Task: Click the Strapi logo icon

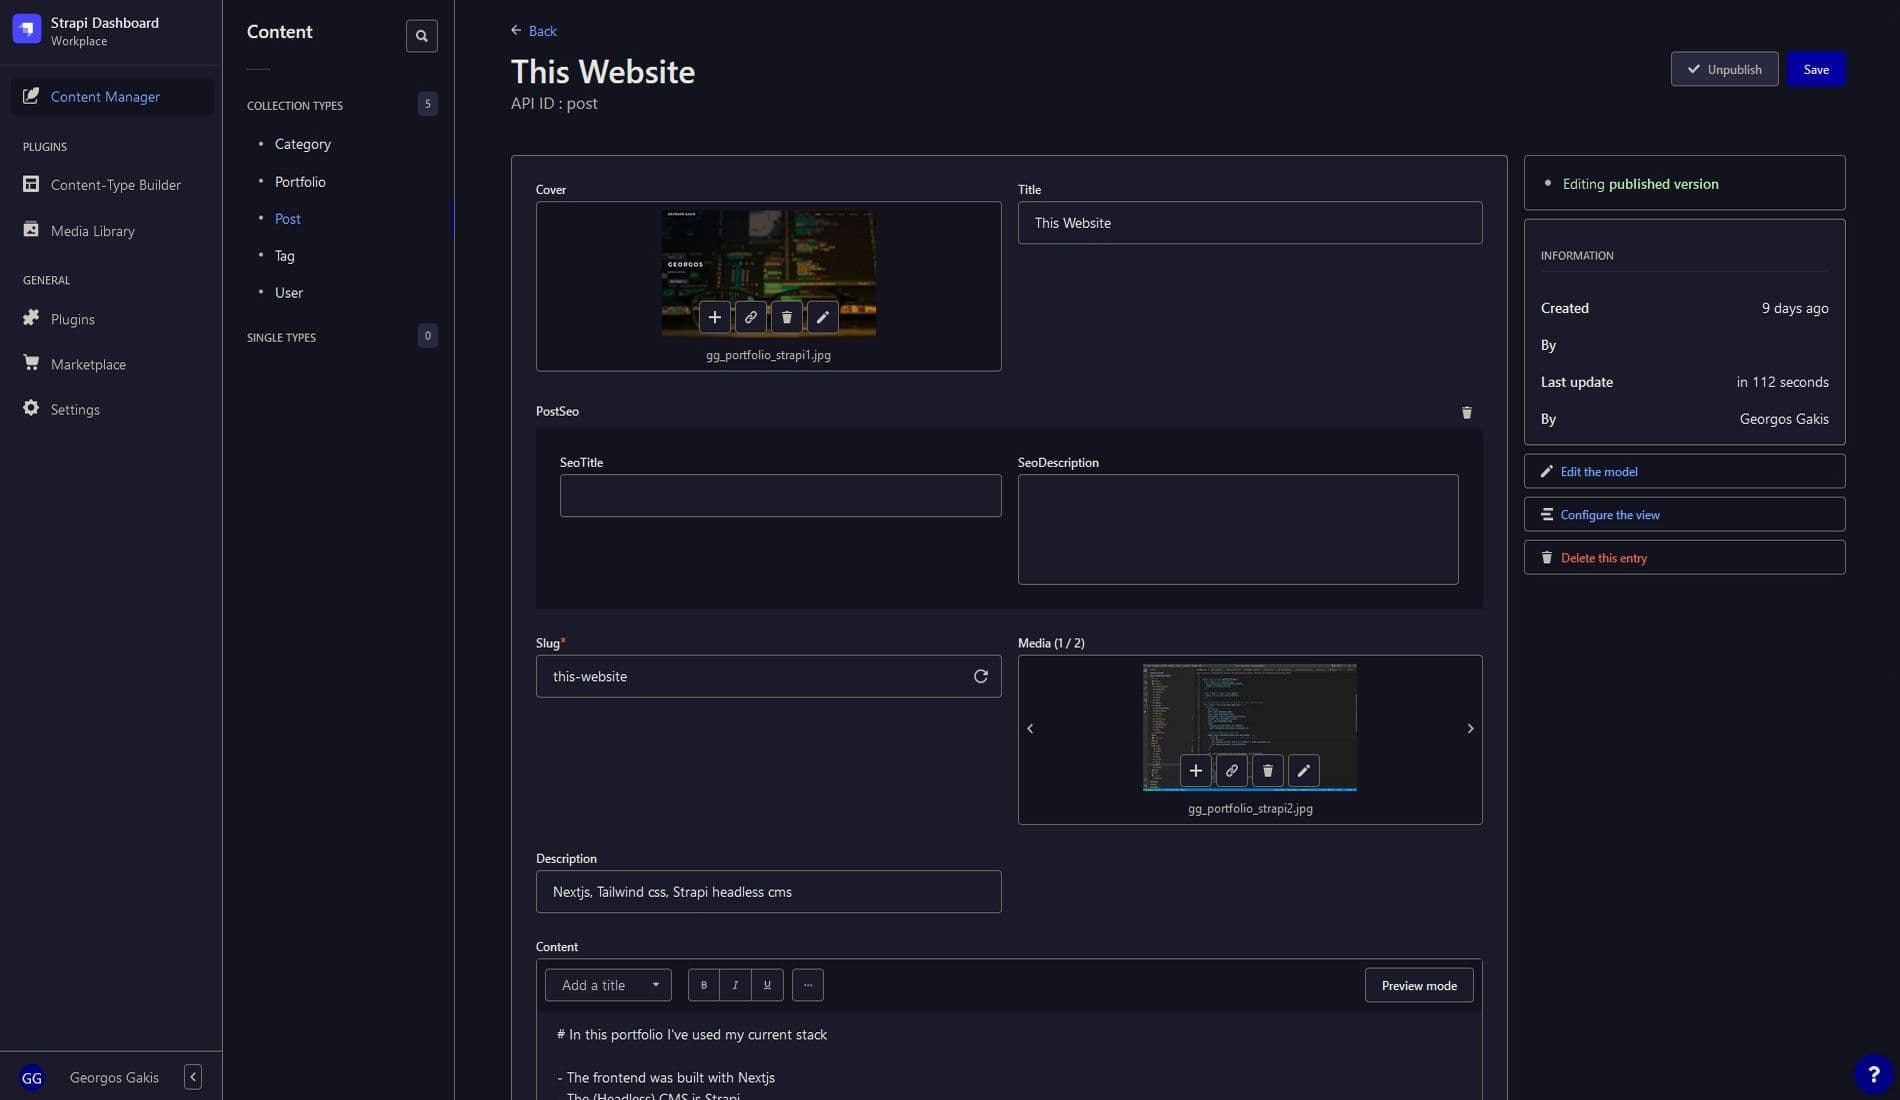Action: pyautogui.click(x=27, y=29)
